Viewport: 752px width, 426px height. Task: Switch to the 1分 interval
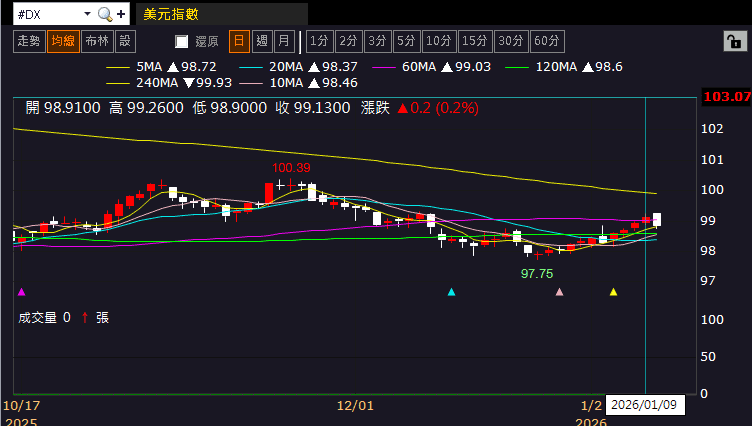click(319, 41)
